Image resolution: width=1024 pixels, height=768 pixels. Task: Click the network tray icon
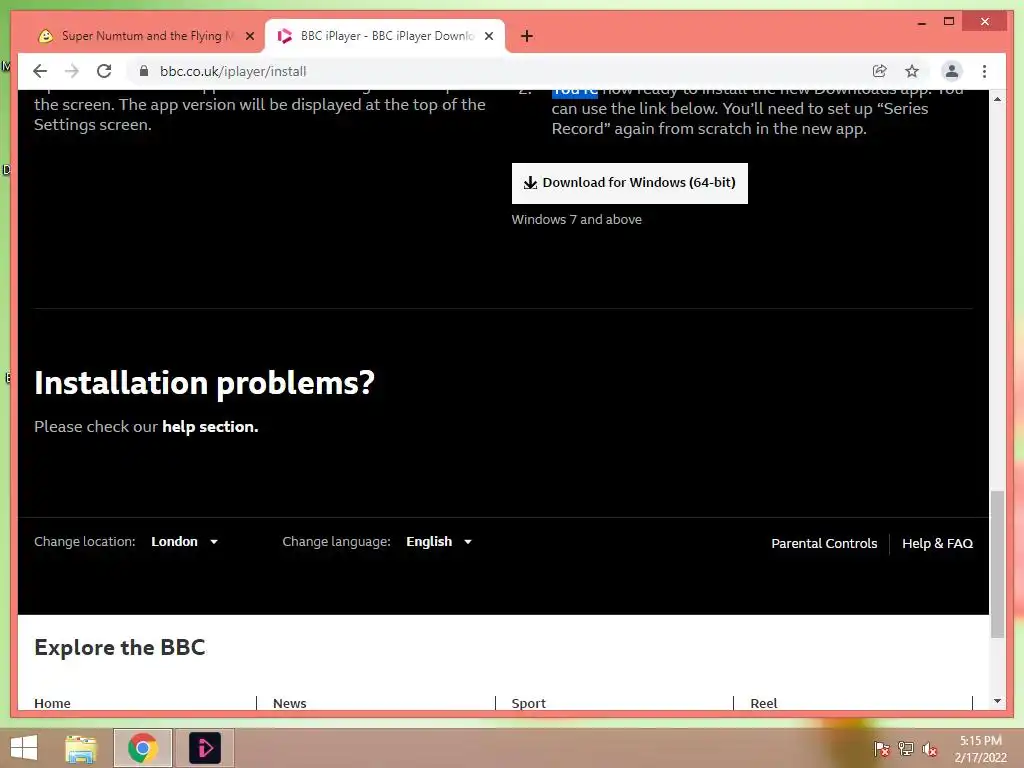[x=906, y=748]
